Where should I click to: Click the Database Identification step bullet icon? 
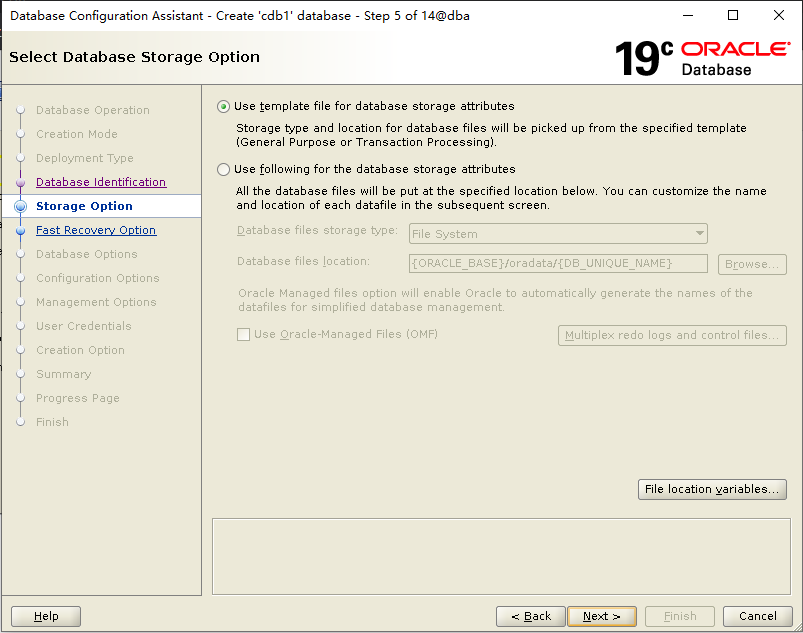(x=20, y=182)
